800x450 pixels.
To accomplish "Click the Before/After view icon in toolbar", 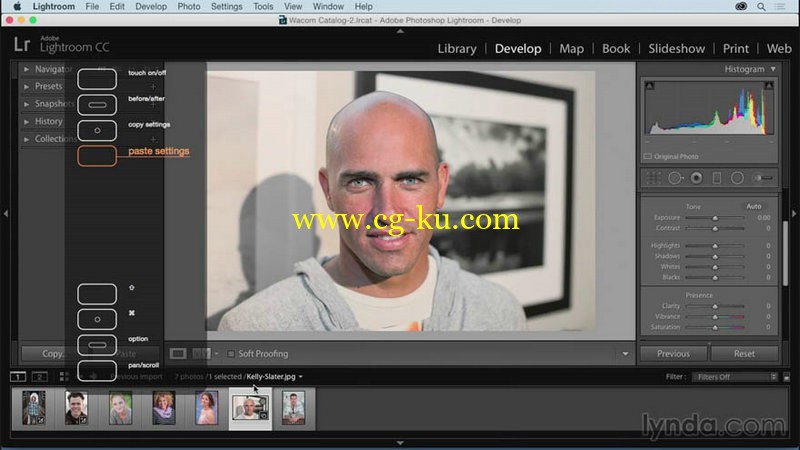I will click(202, 354).
